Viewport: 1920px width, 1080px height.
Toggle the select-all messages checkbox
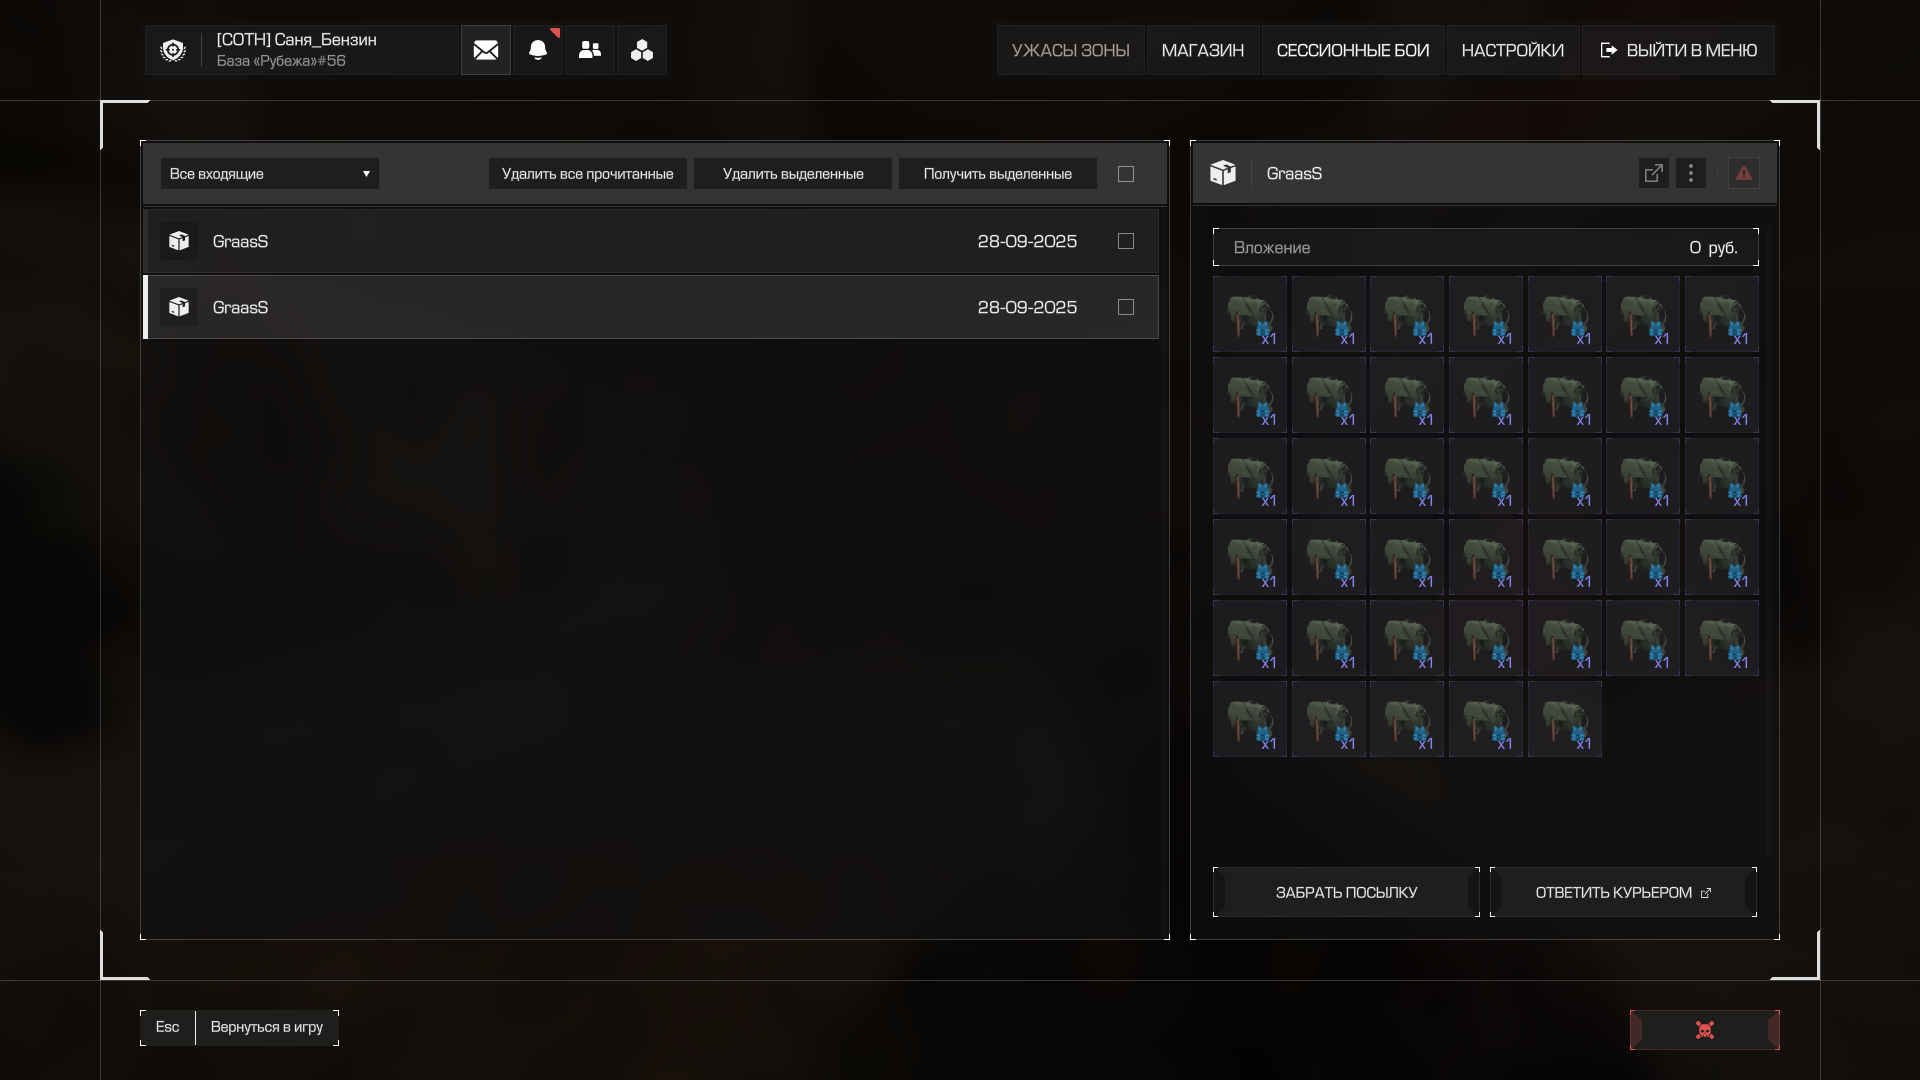(x=1126, y=174)
